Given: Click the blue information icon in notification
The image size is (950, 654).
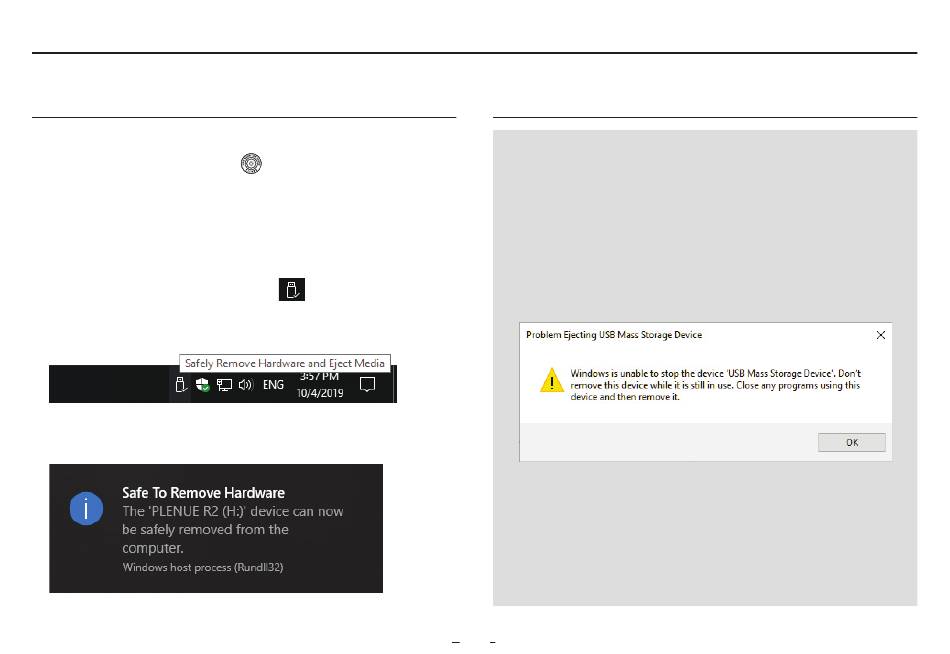Looking at the screenshot, I should point(86,508).
